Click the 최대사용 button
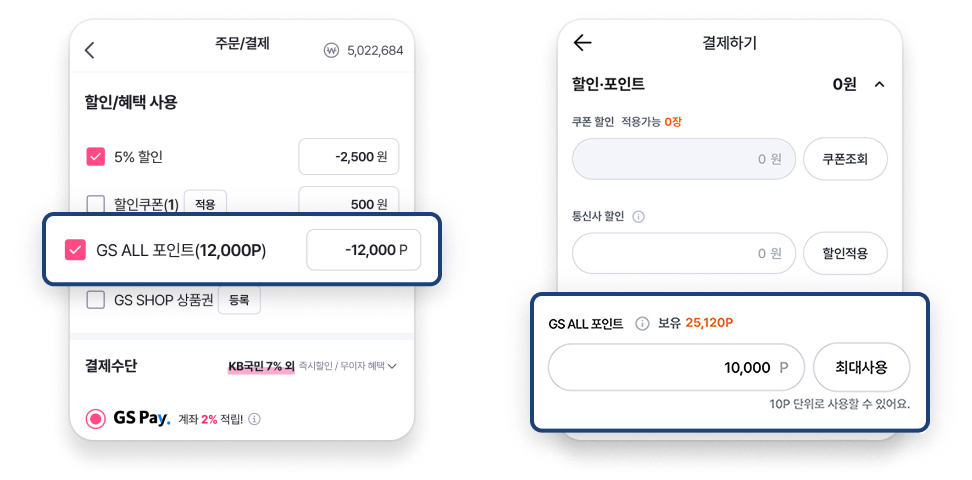Image resolution: width=972 pixels, height=480 pixels. tap(861, 367)
